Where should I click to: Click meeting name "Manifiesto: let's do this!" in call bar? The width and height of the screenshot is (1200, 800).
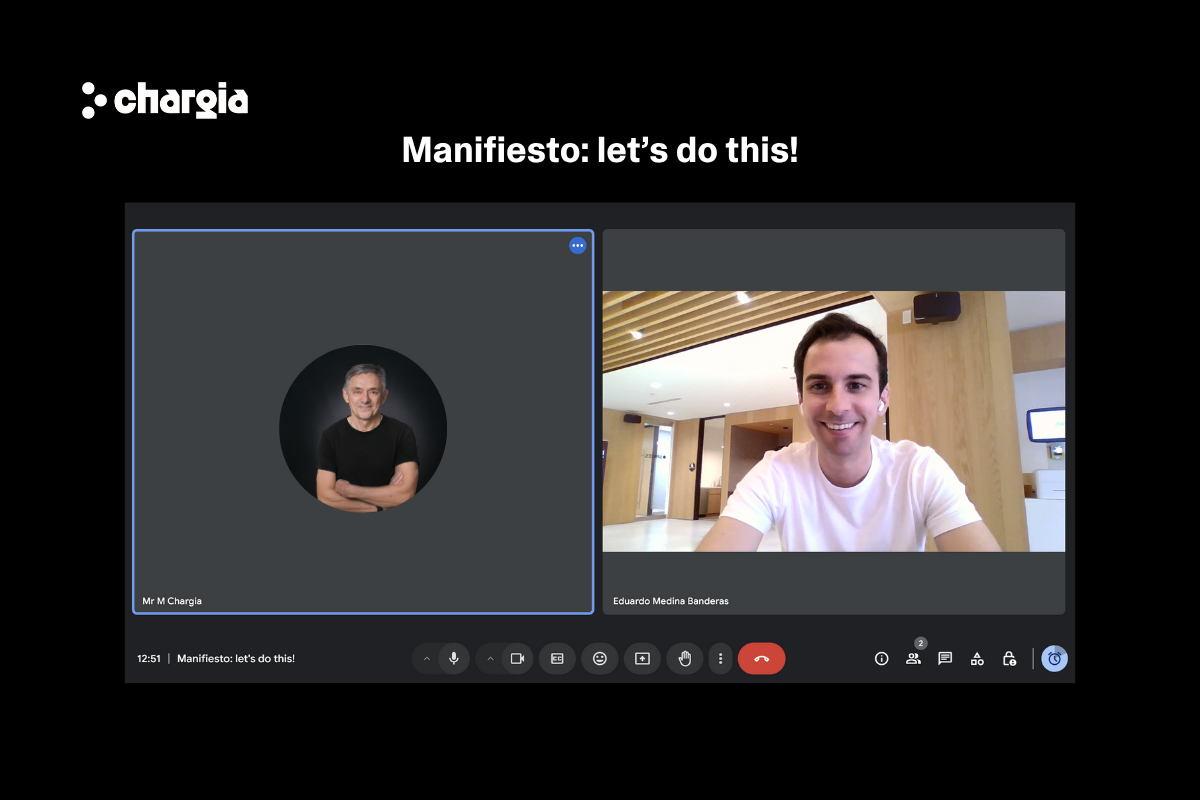pyautogui.click(x=236, y=659)
